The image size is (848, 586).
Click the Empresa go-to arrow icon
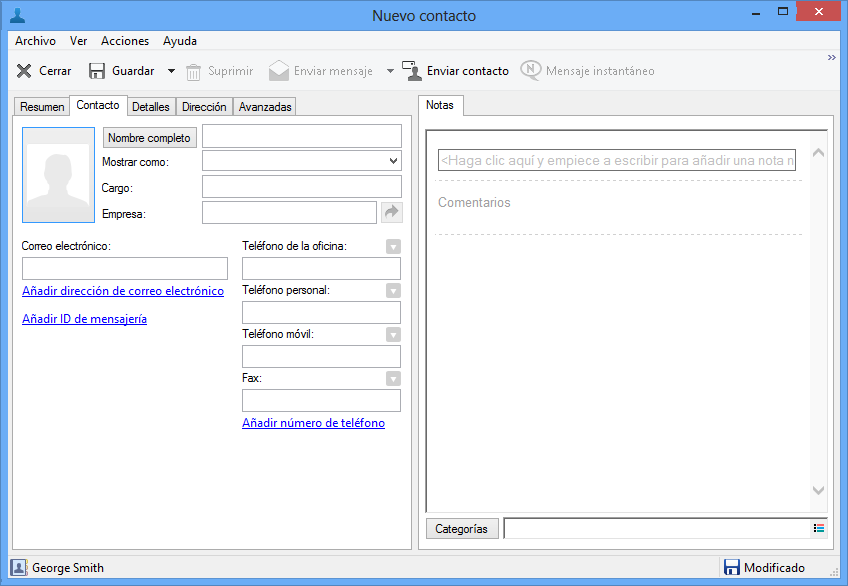point(392,212)
